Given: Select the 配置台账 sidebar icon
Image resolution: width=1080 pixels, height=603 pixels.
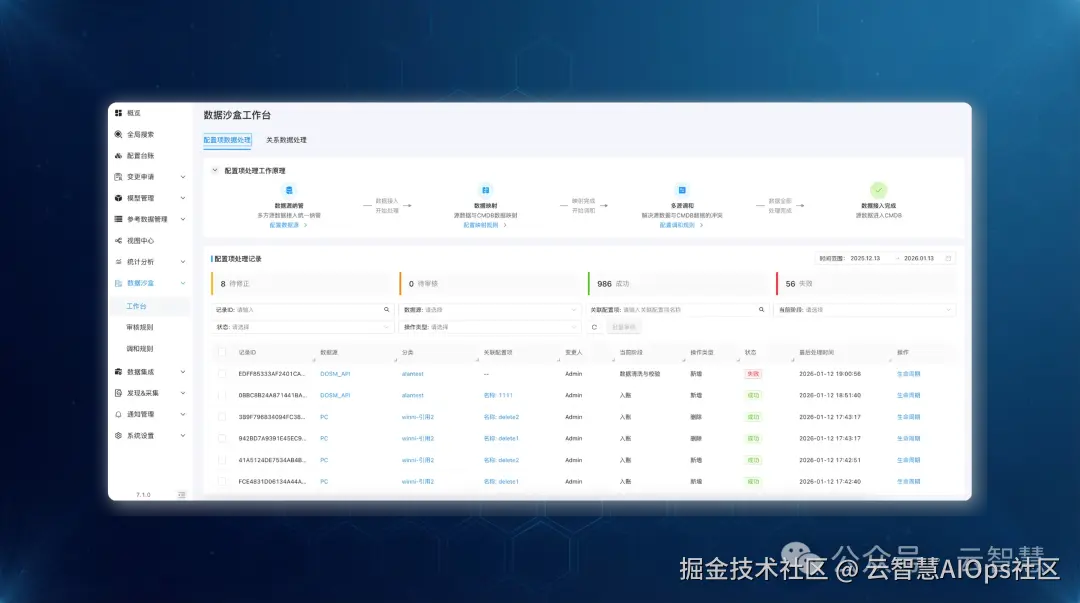Looking at the screenshot, I should [x=117, y=156].
